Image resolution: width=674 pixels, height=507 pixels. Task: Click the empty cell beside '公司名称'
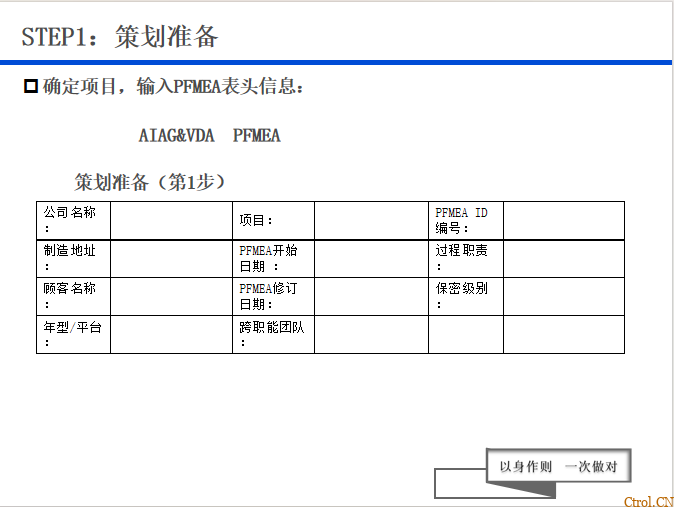(x=172, y=221)
